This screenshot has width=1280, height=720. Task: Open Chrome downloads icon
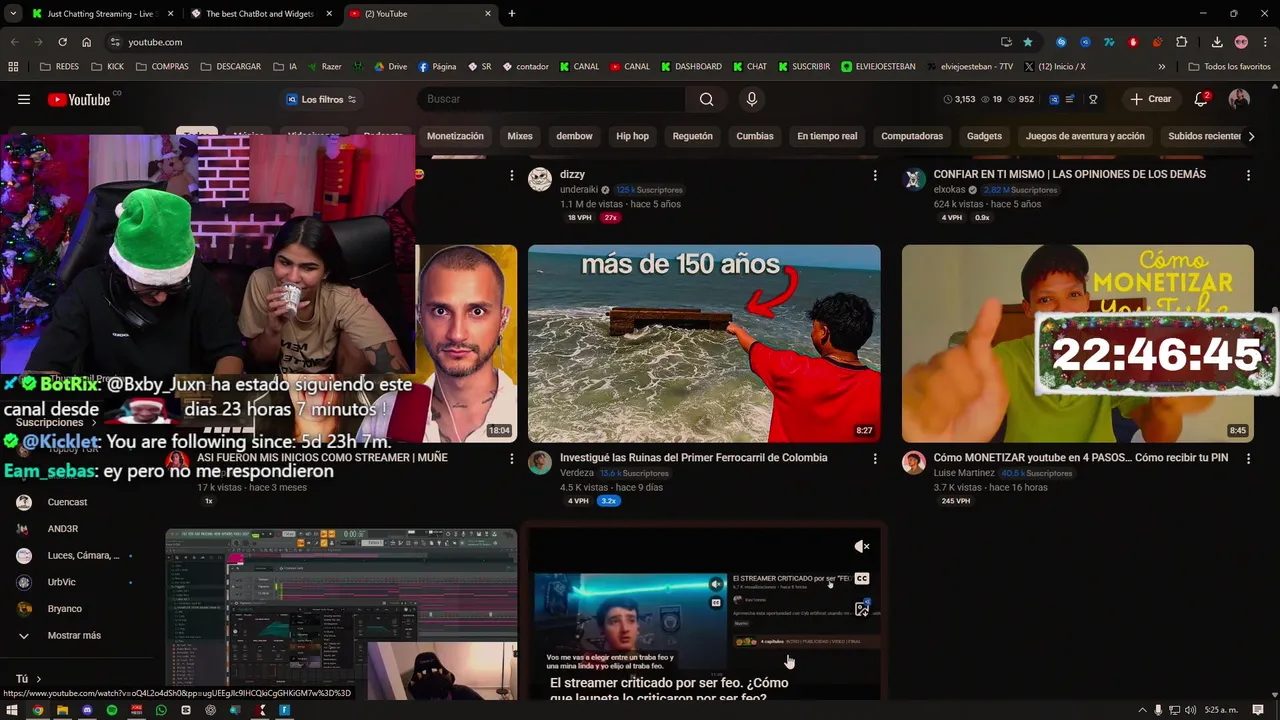coord(1217,42)
